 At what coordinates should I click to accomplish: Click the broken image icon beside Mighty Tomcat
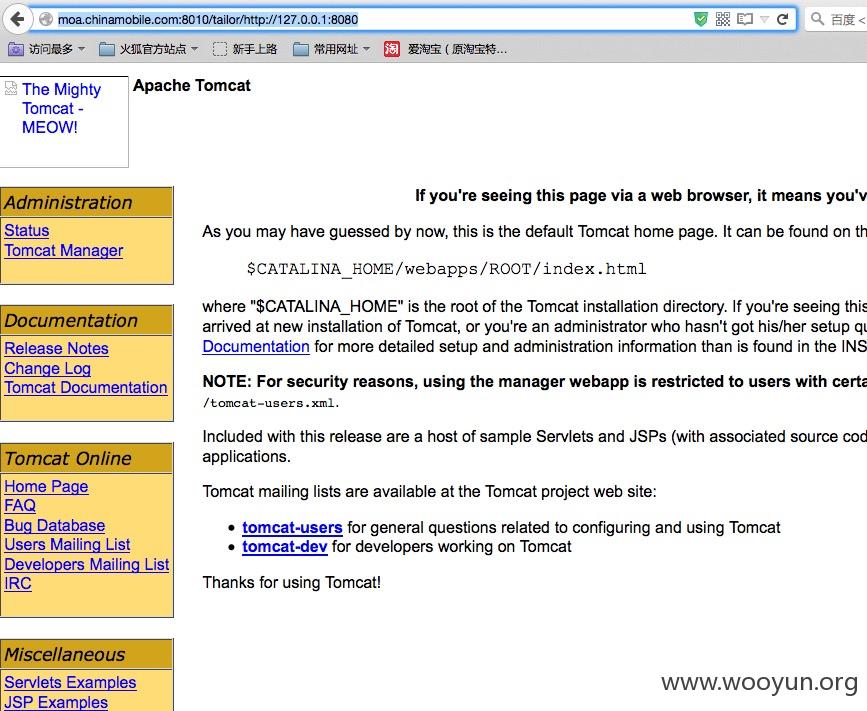coord(11,88)
